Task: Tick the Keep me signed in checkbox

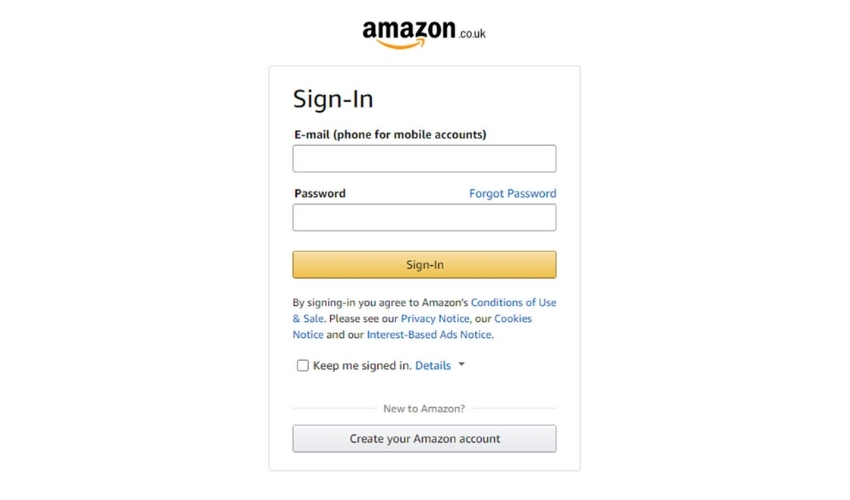Action: [302, 366]
